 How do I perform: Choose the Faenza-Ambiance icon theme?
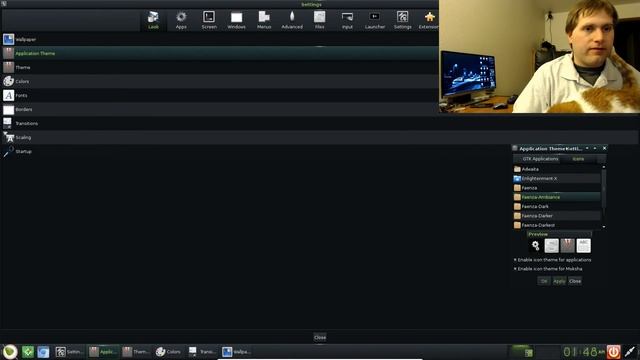tap(557, 197)
